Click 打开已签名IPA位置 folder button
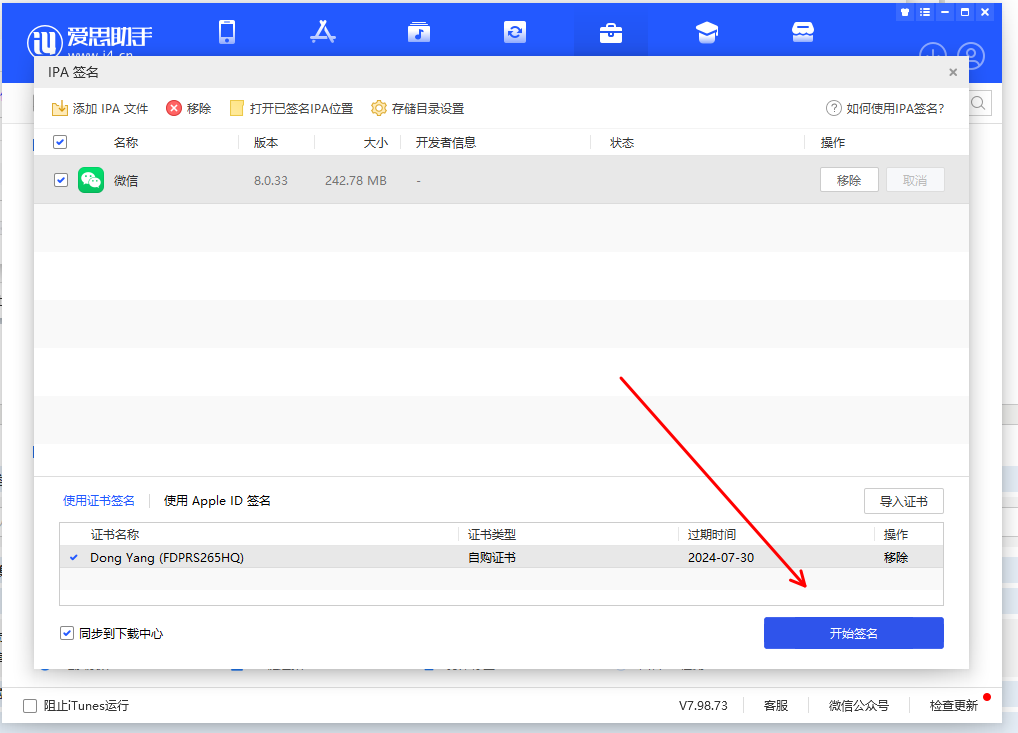This screenshot has height=733, width=1018. pos(292,108)
